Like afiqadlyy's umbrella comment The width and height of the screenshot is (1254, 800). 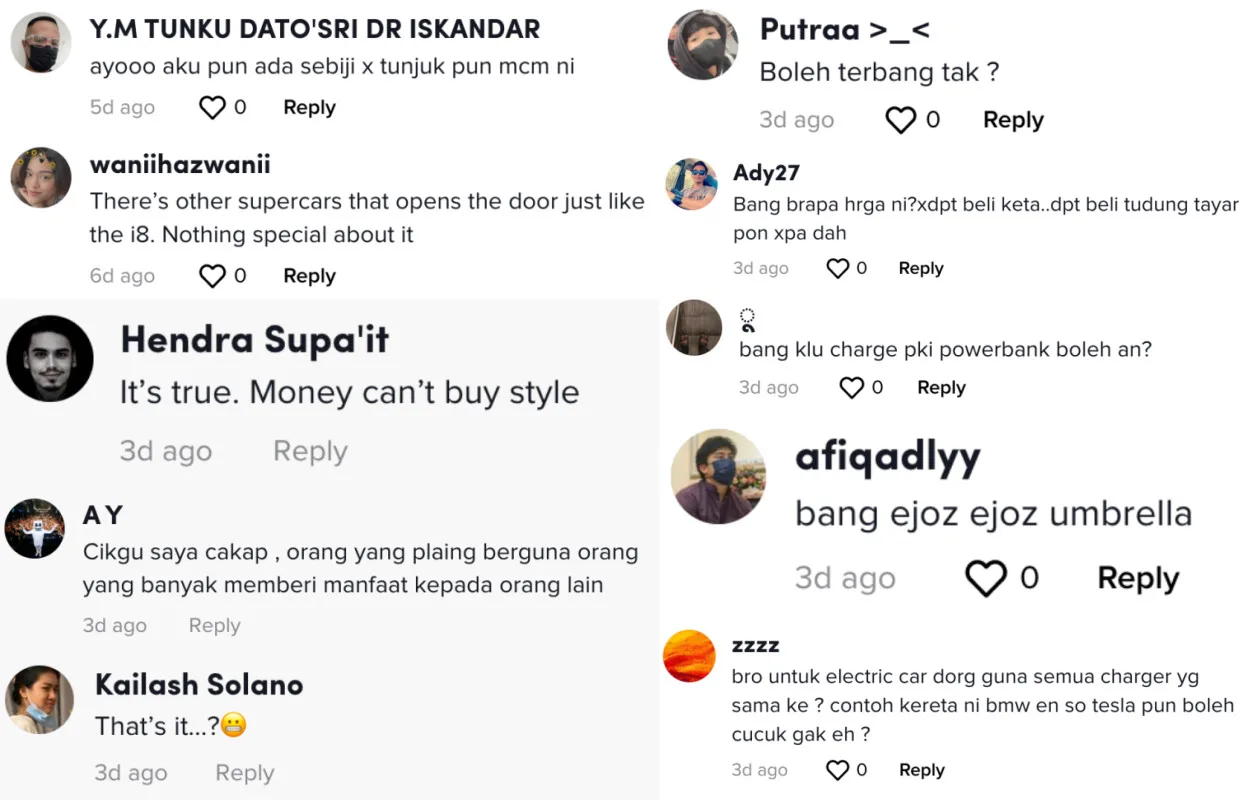pyautogui.click(x=986, y=578)
